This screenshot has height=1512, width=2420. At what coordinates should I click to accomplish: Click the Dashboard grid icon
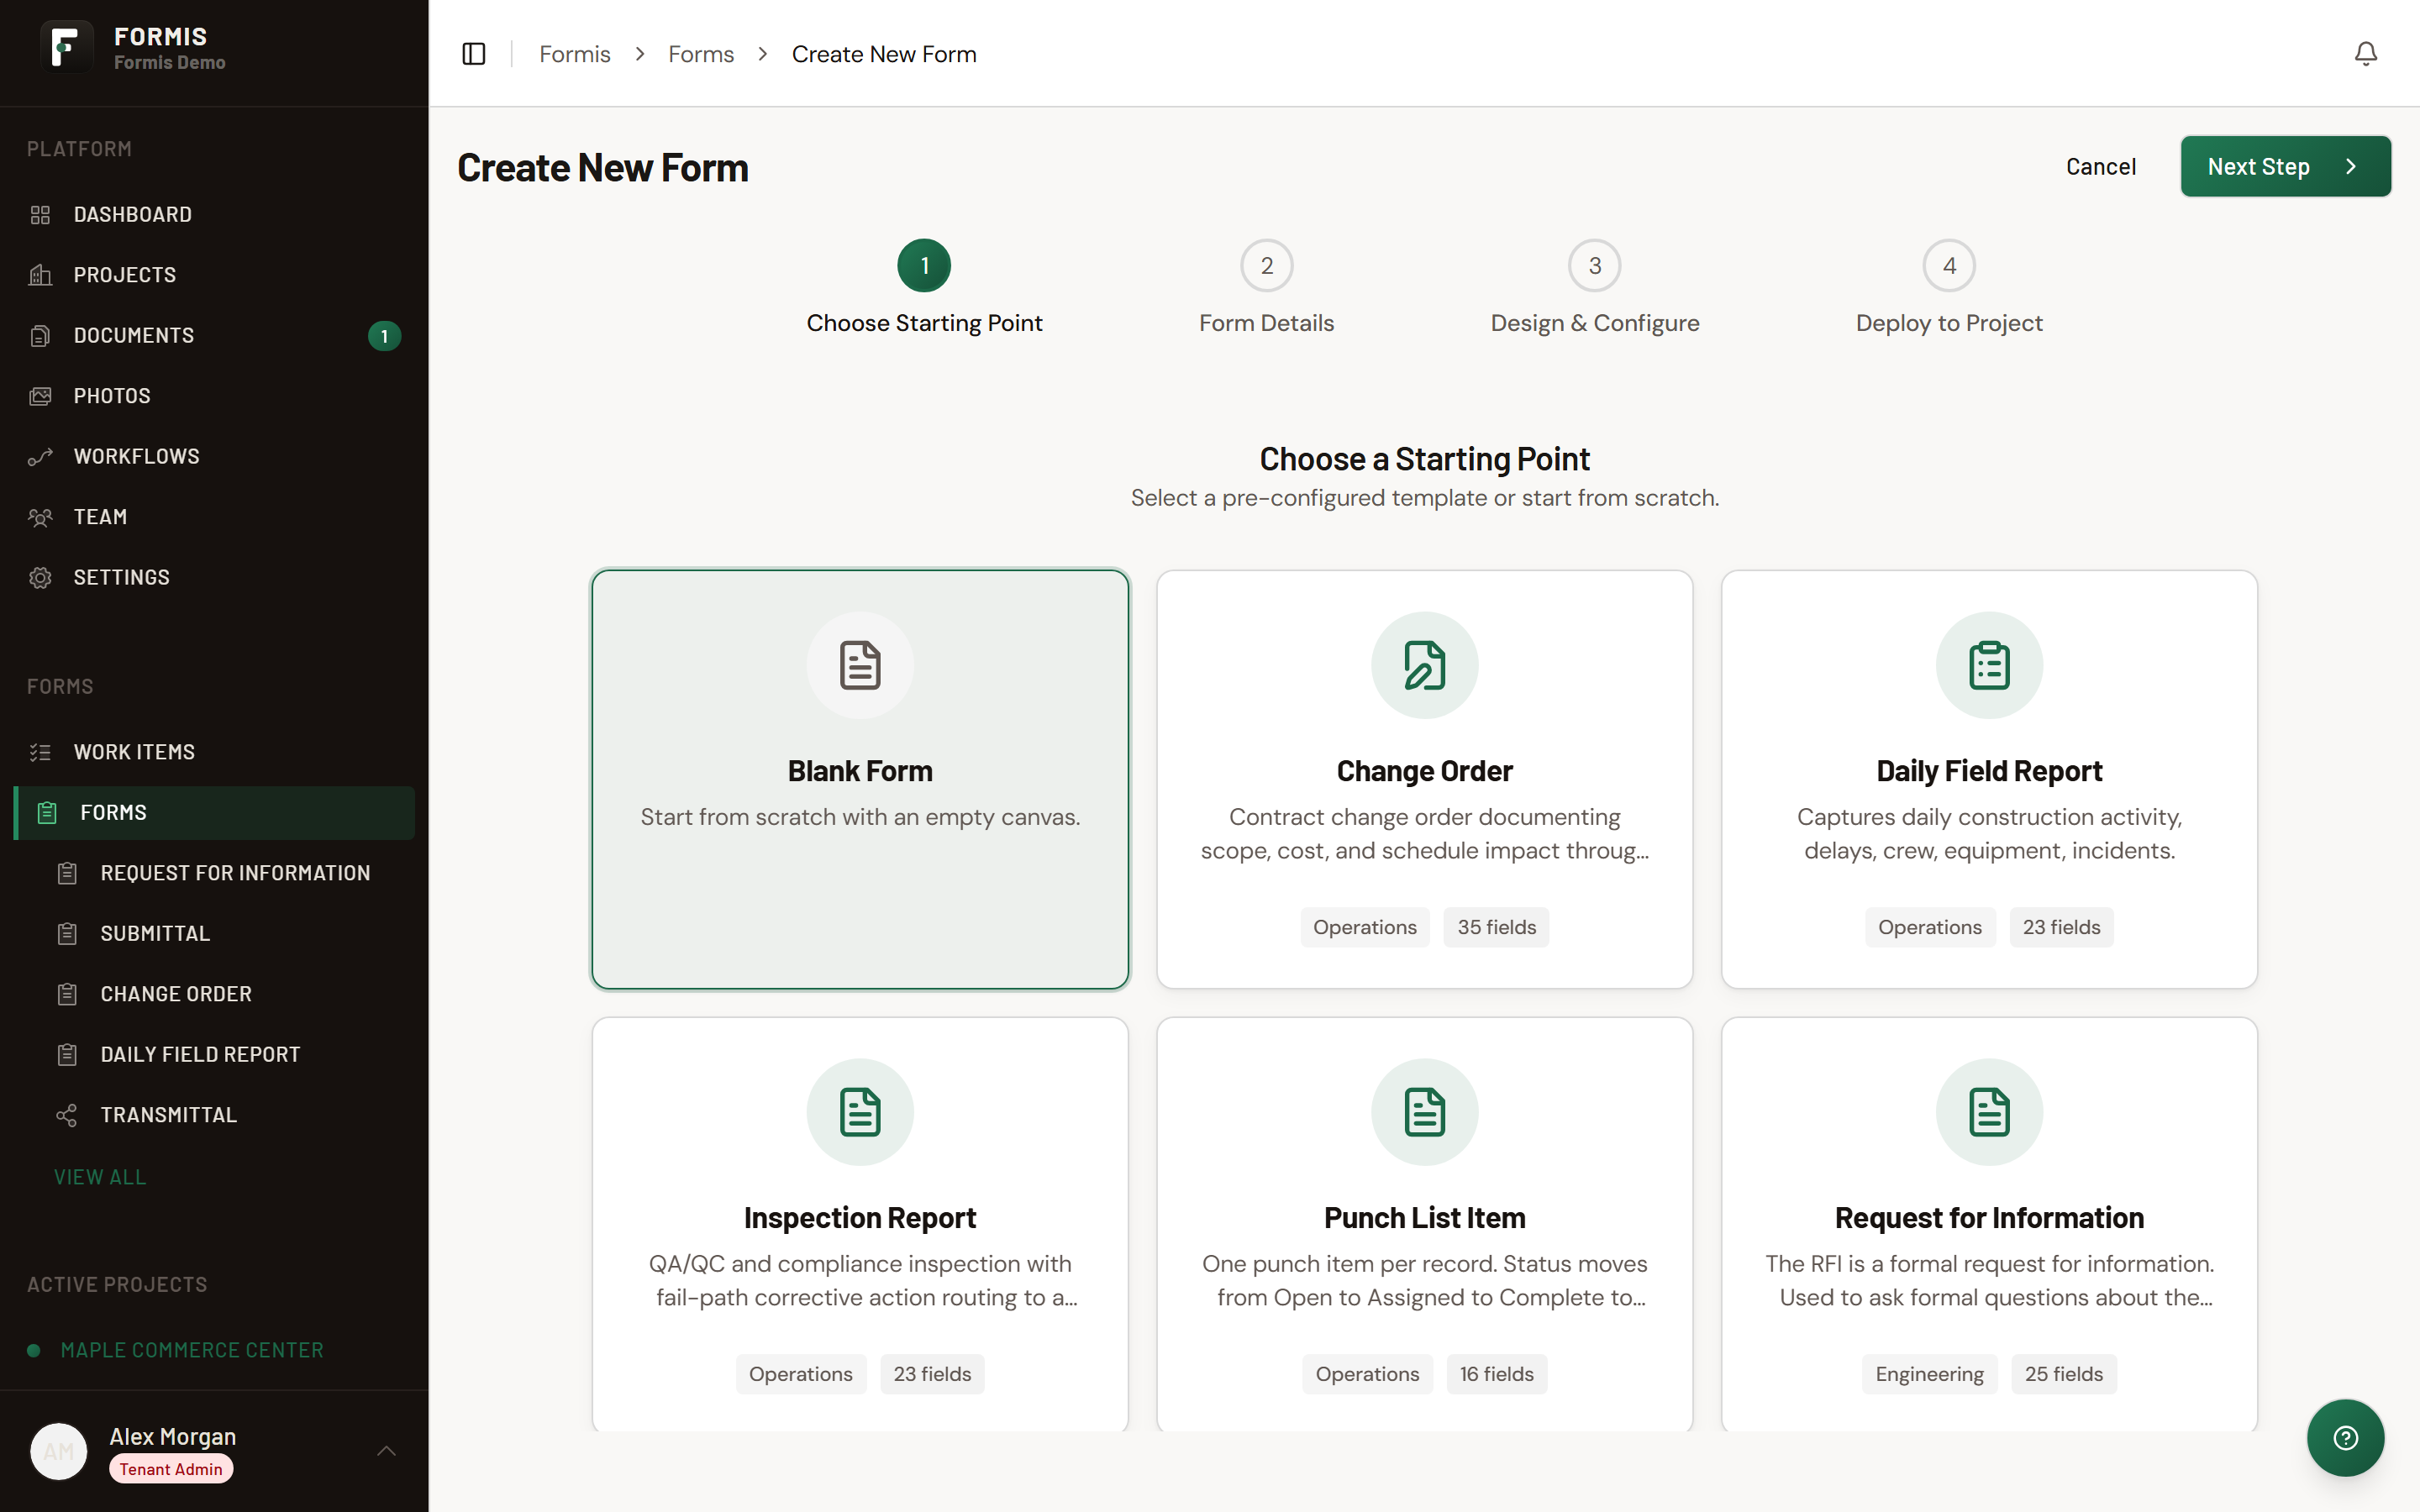point(40,215)
